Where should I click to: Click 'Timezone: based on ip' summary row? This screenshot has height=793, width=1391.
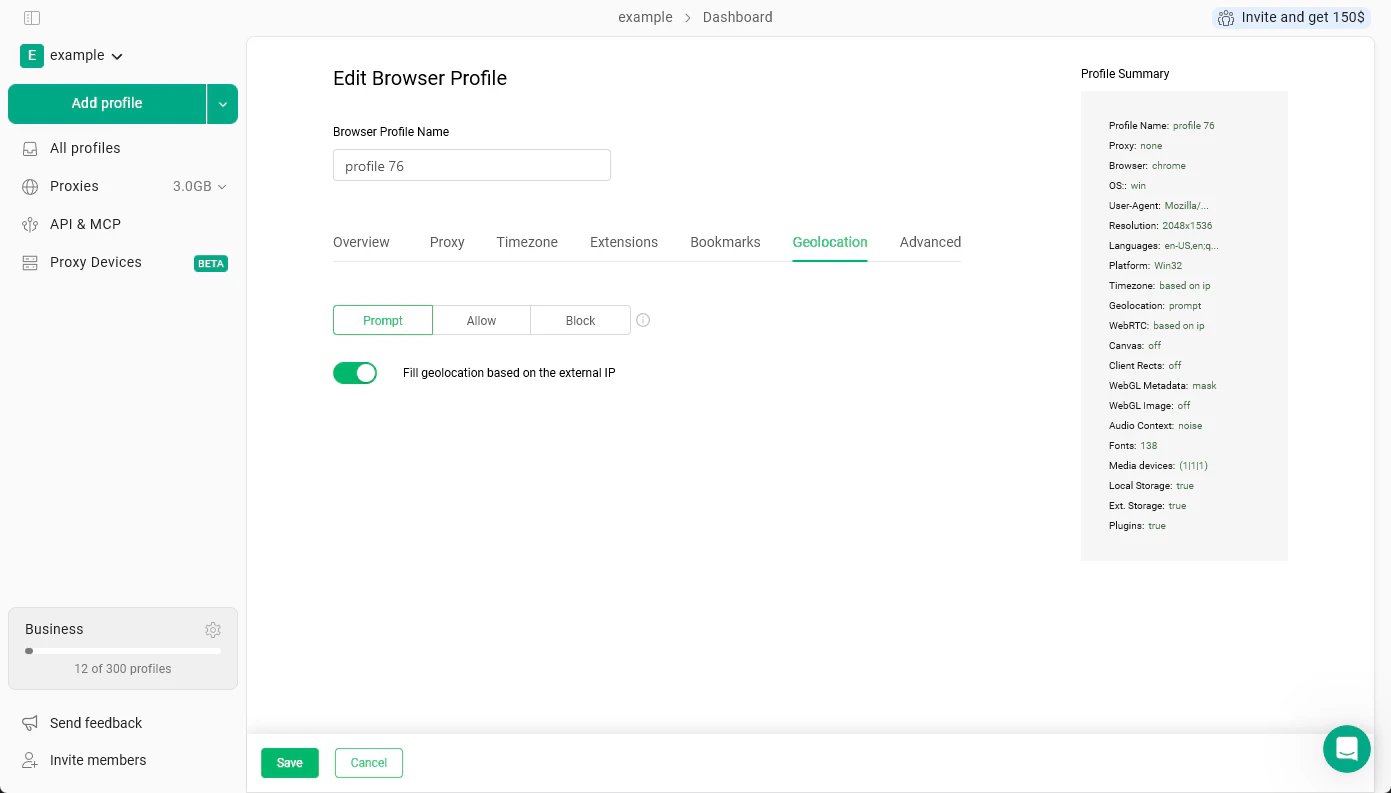click(x=1160, y=286)
